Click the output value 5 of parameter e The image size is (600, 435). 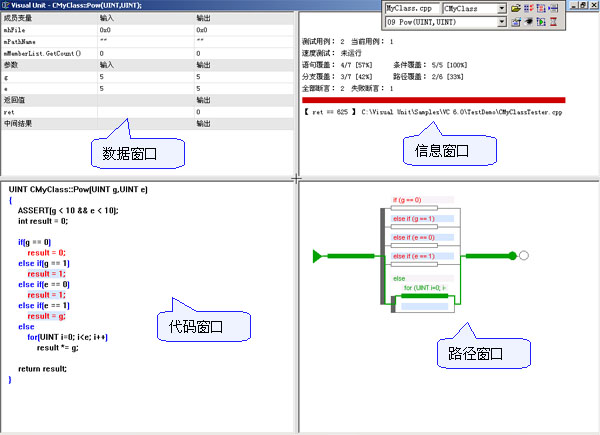(x=198, y=88)
